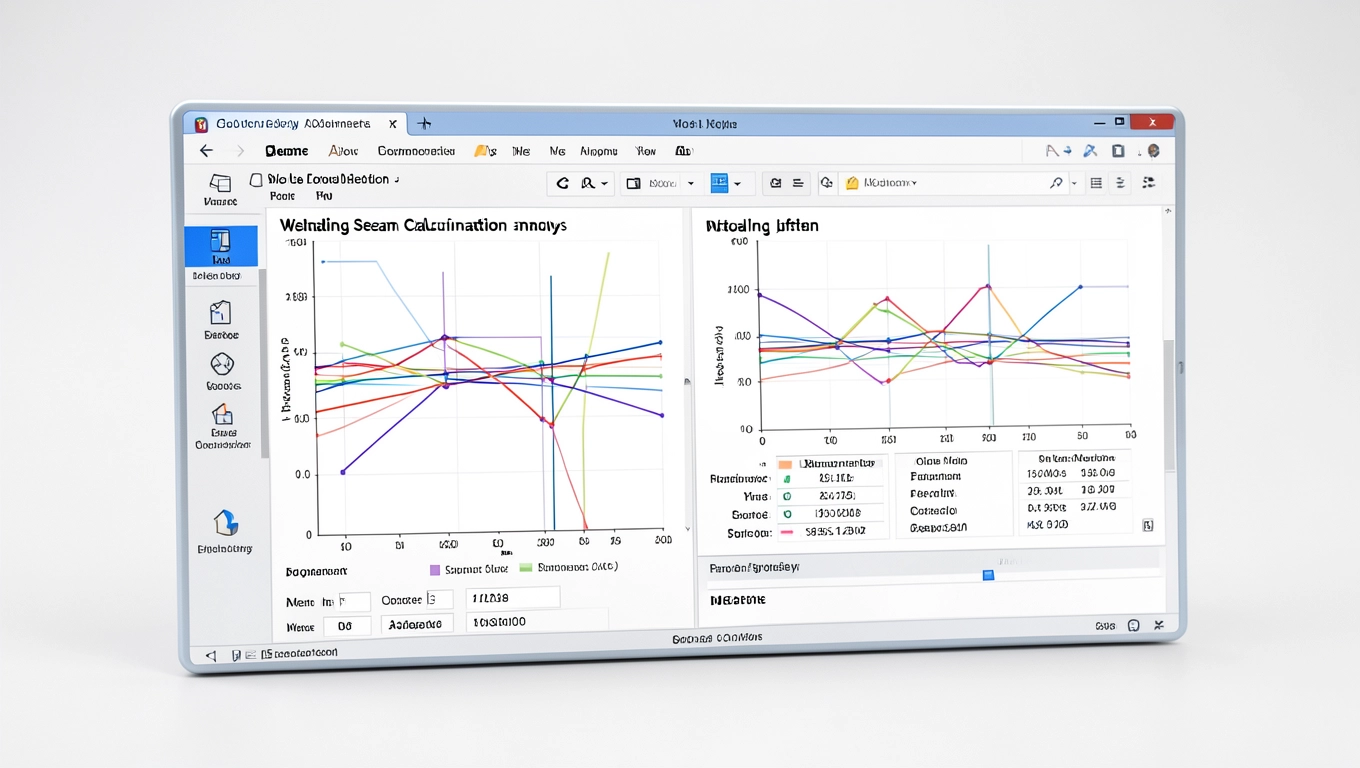
Task: Click the first input field below left chart
Action: coord(354,602)
